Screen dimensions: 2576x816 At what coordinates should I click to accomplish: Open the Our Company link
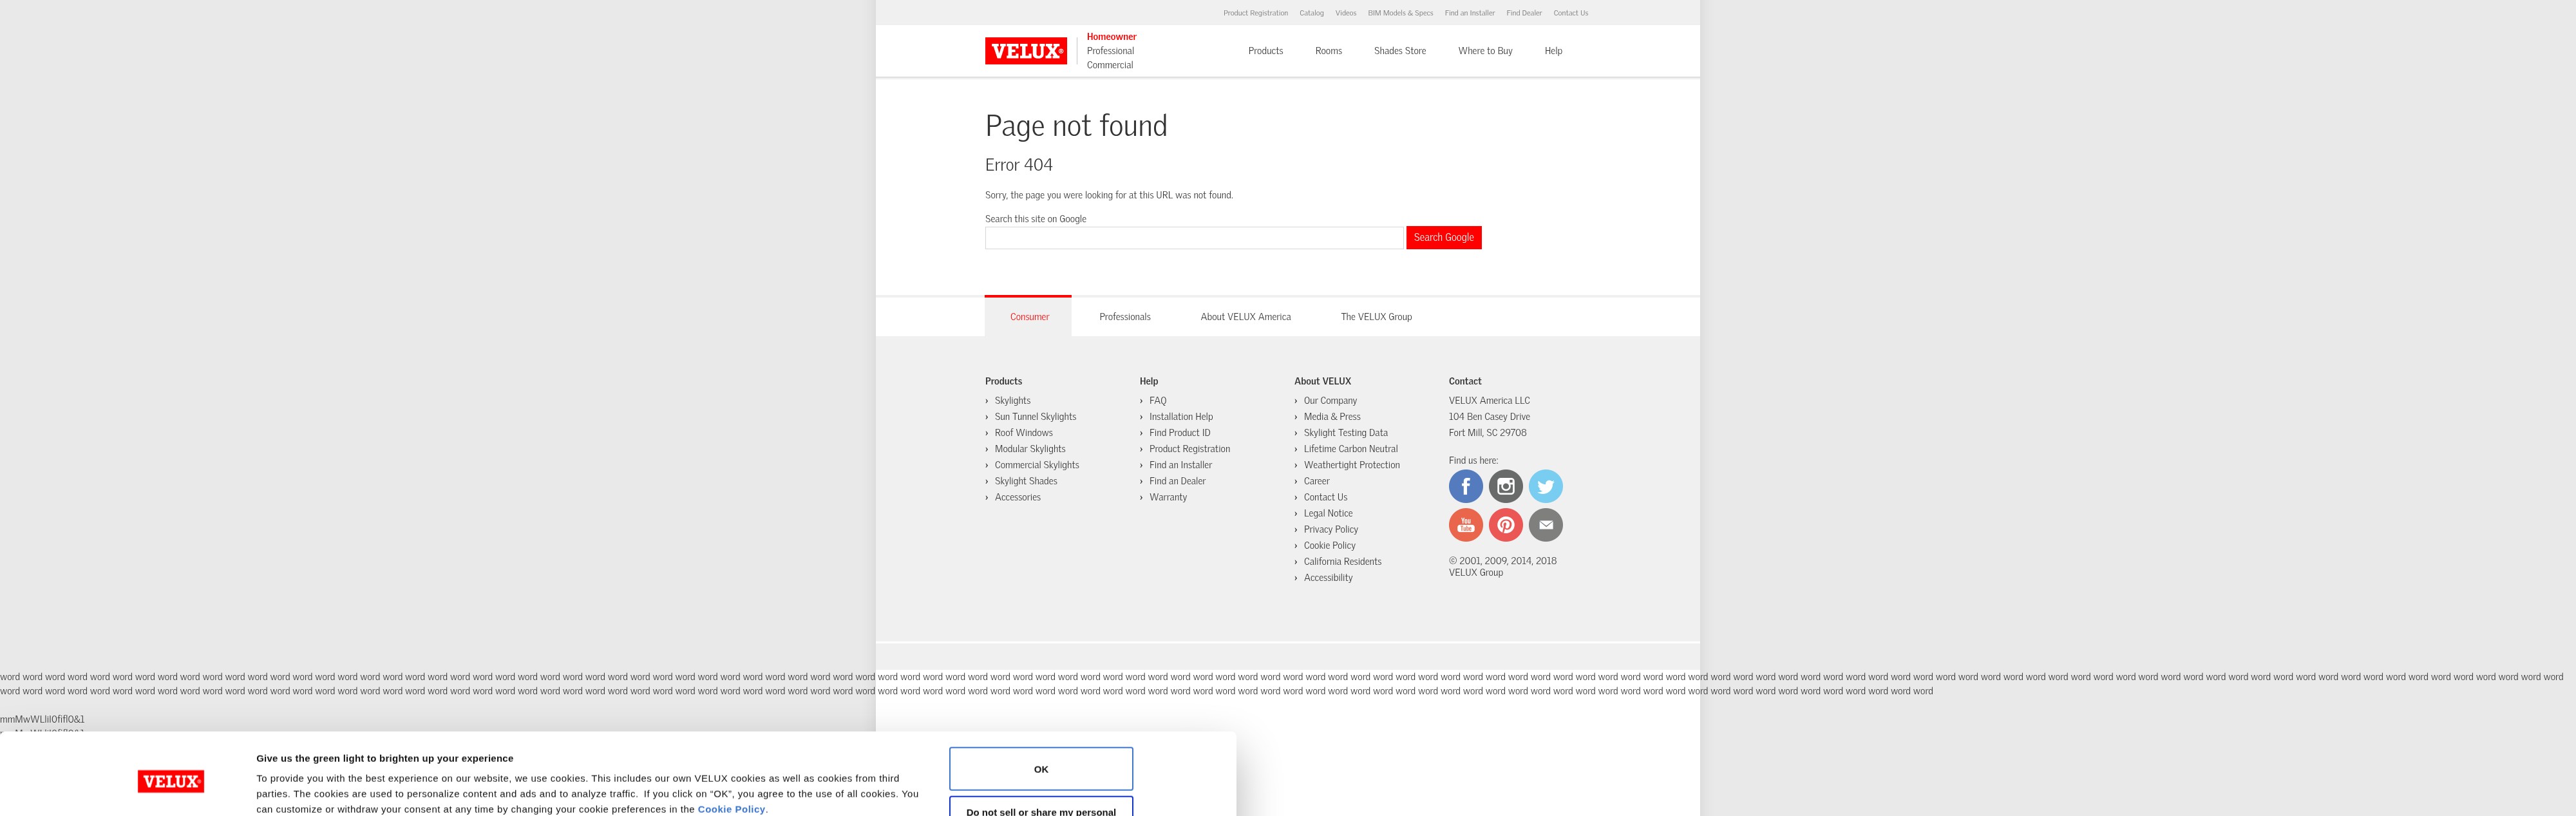(x=1330, y=401)
